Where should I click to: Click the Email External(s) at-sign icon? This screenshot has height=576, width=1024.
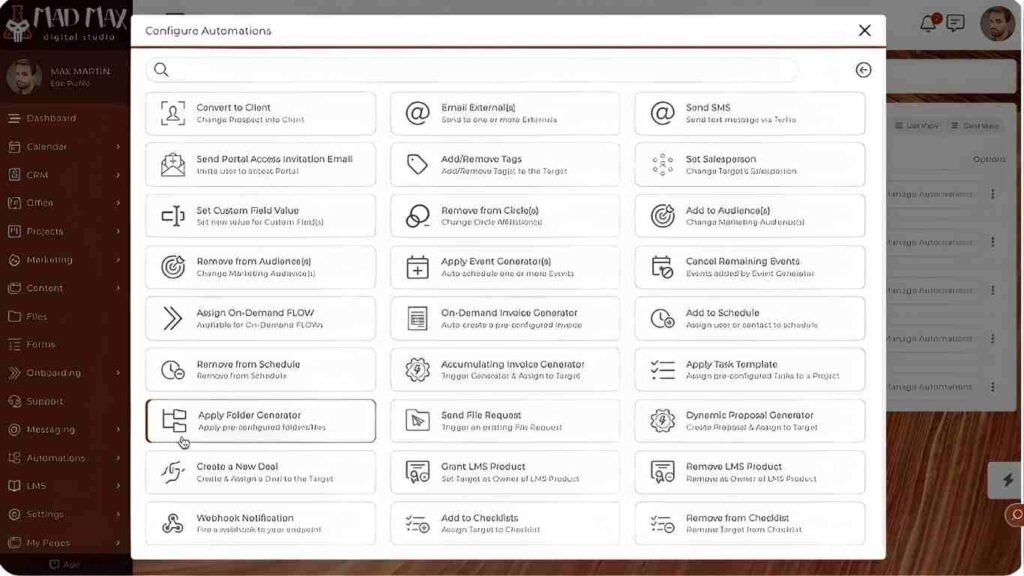tap(418, 113)
